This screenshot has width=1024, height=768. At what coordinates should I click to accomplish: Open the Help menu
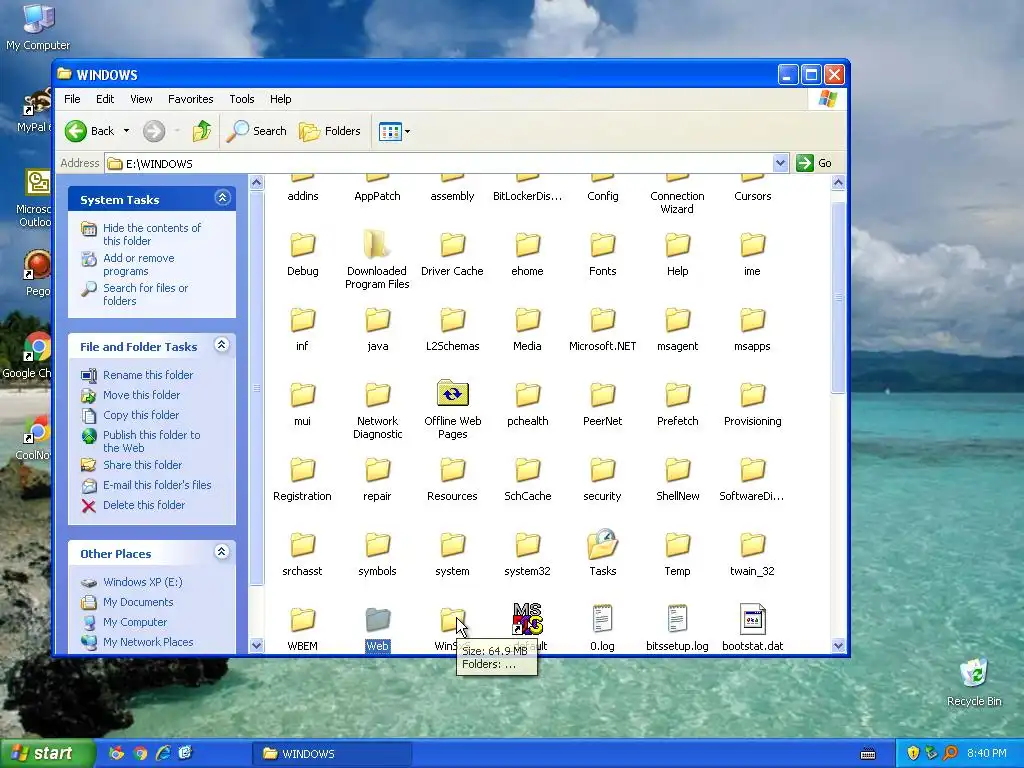(x=281, y=99)
